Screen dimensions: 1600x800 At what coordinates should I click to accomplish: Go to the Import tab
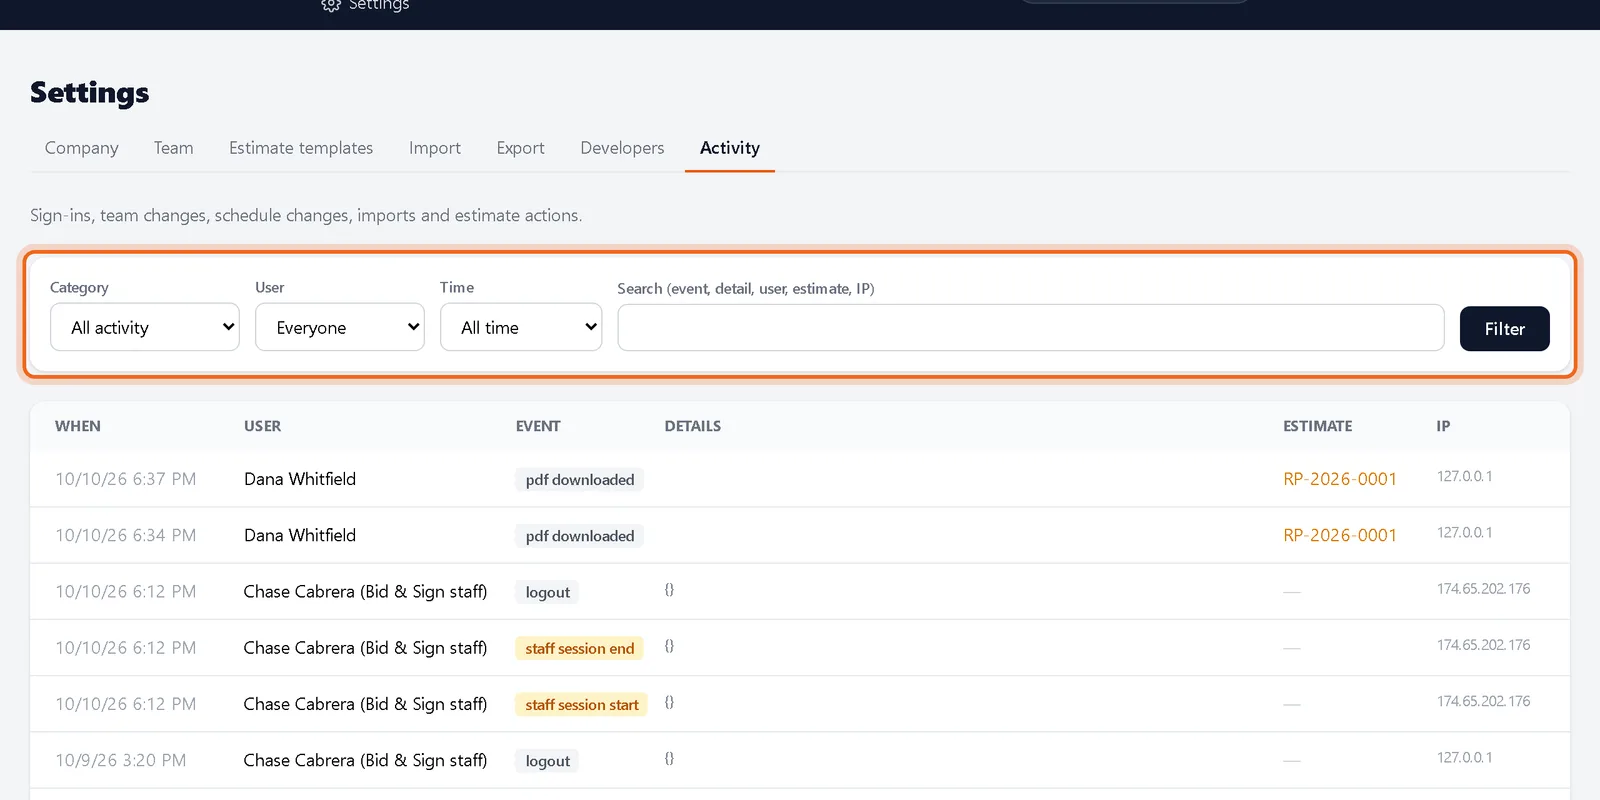[x=435, y=148]
